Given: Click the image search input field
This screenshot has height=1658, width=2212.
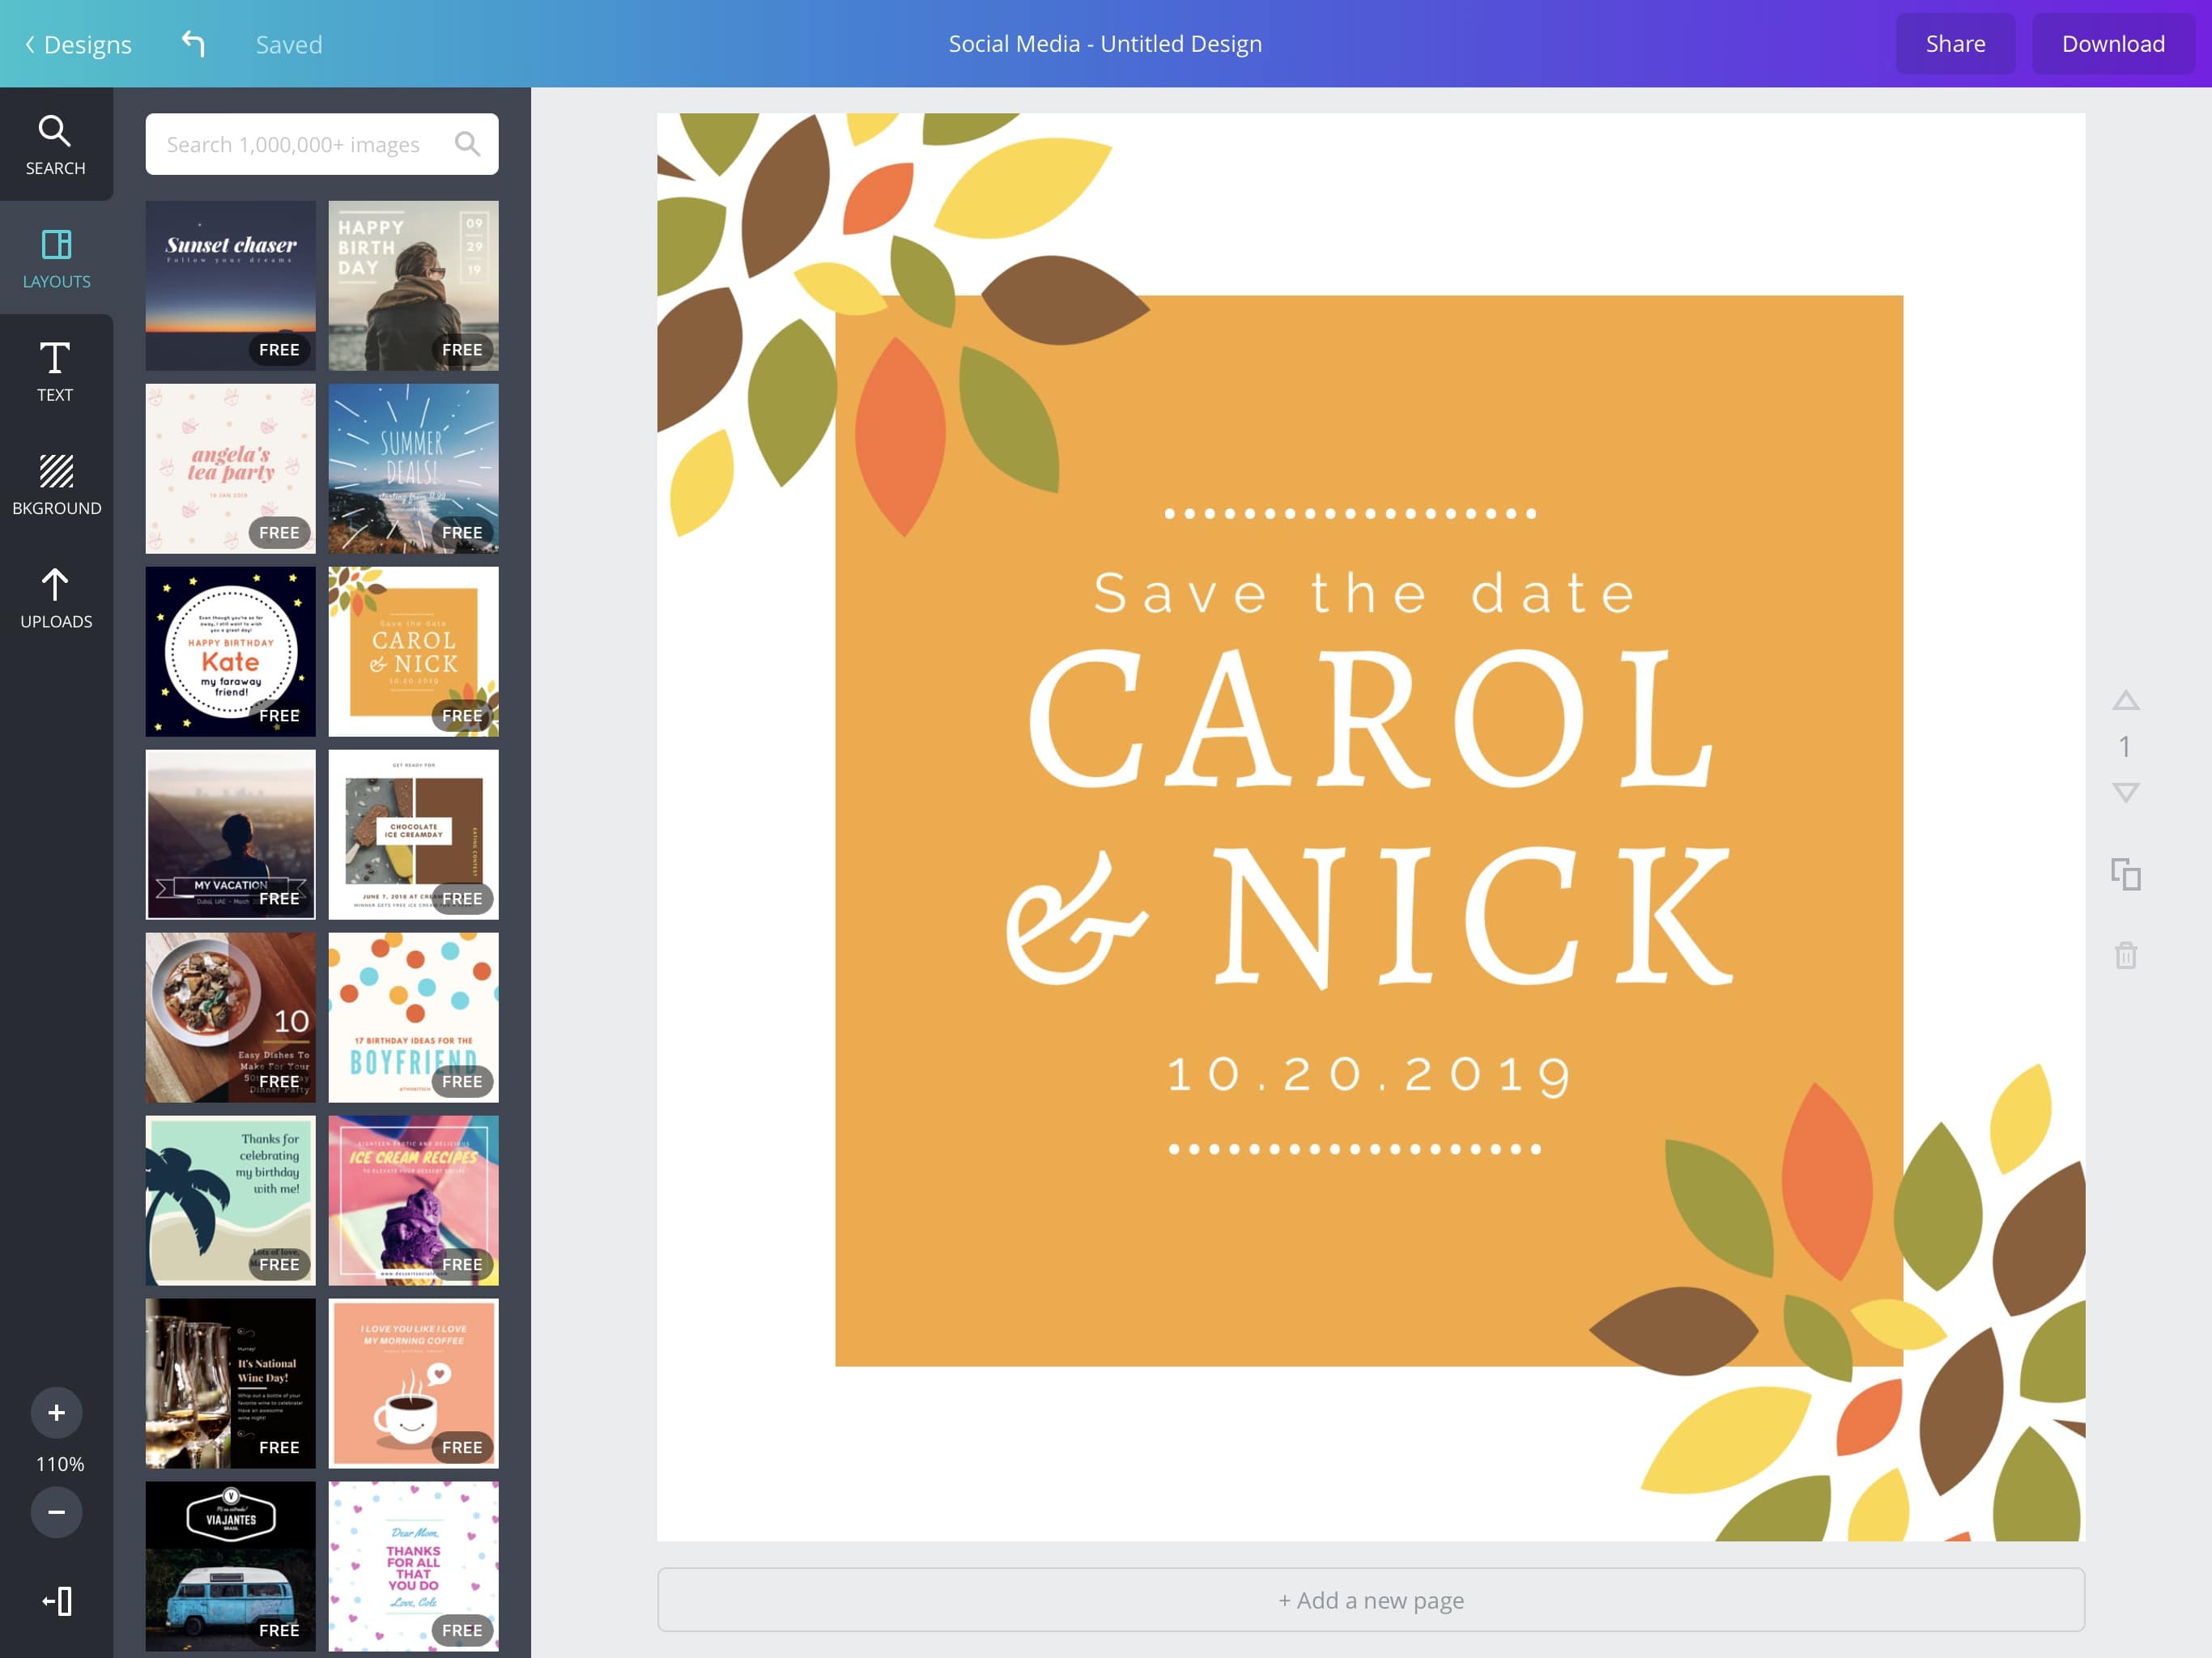Looking at the screenshot, I should [300, 144].
